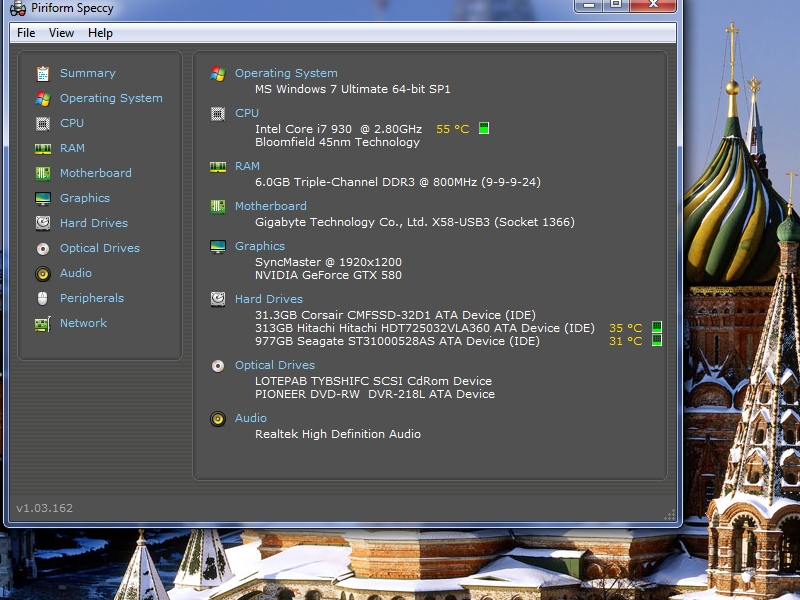Click the Summary icon in sidebar
The width and height of the screenshot is (800, 600).
43,73
